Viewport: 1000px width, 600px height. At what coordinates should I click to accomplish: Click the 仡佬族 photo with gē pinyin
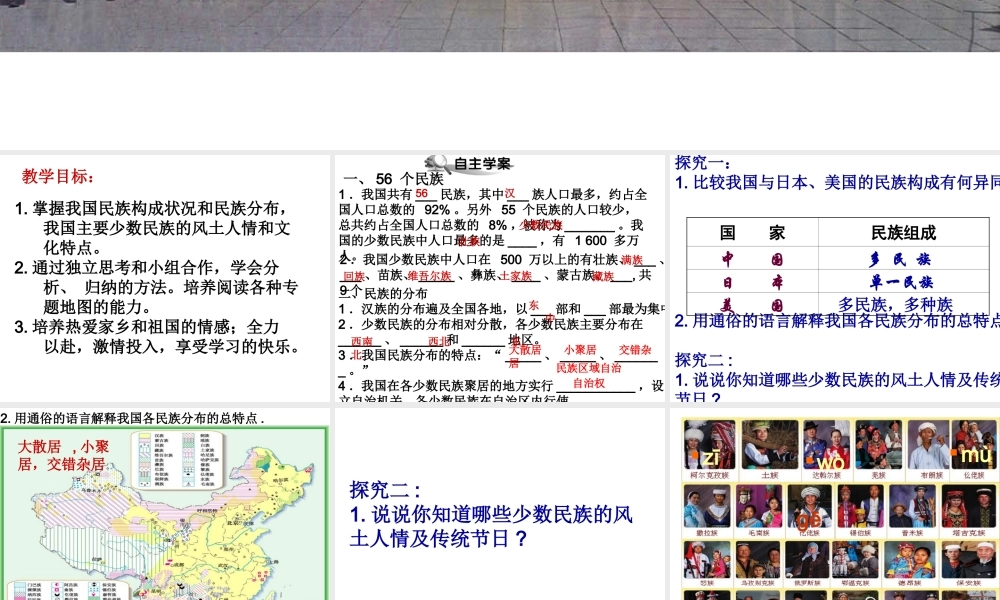coord(809,506)
